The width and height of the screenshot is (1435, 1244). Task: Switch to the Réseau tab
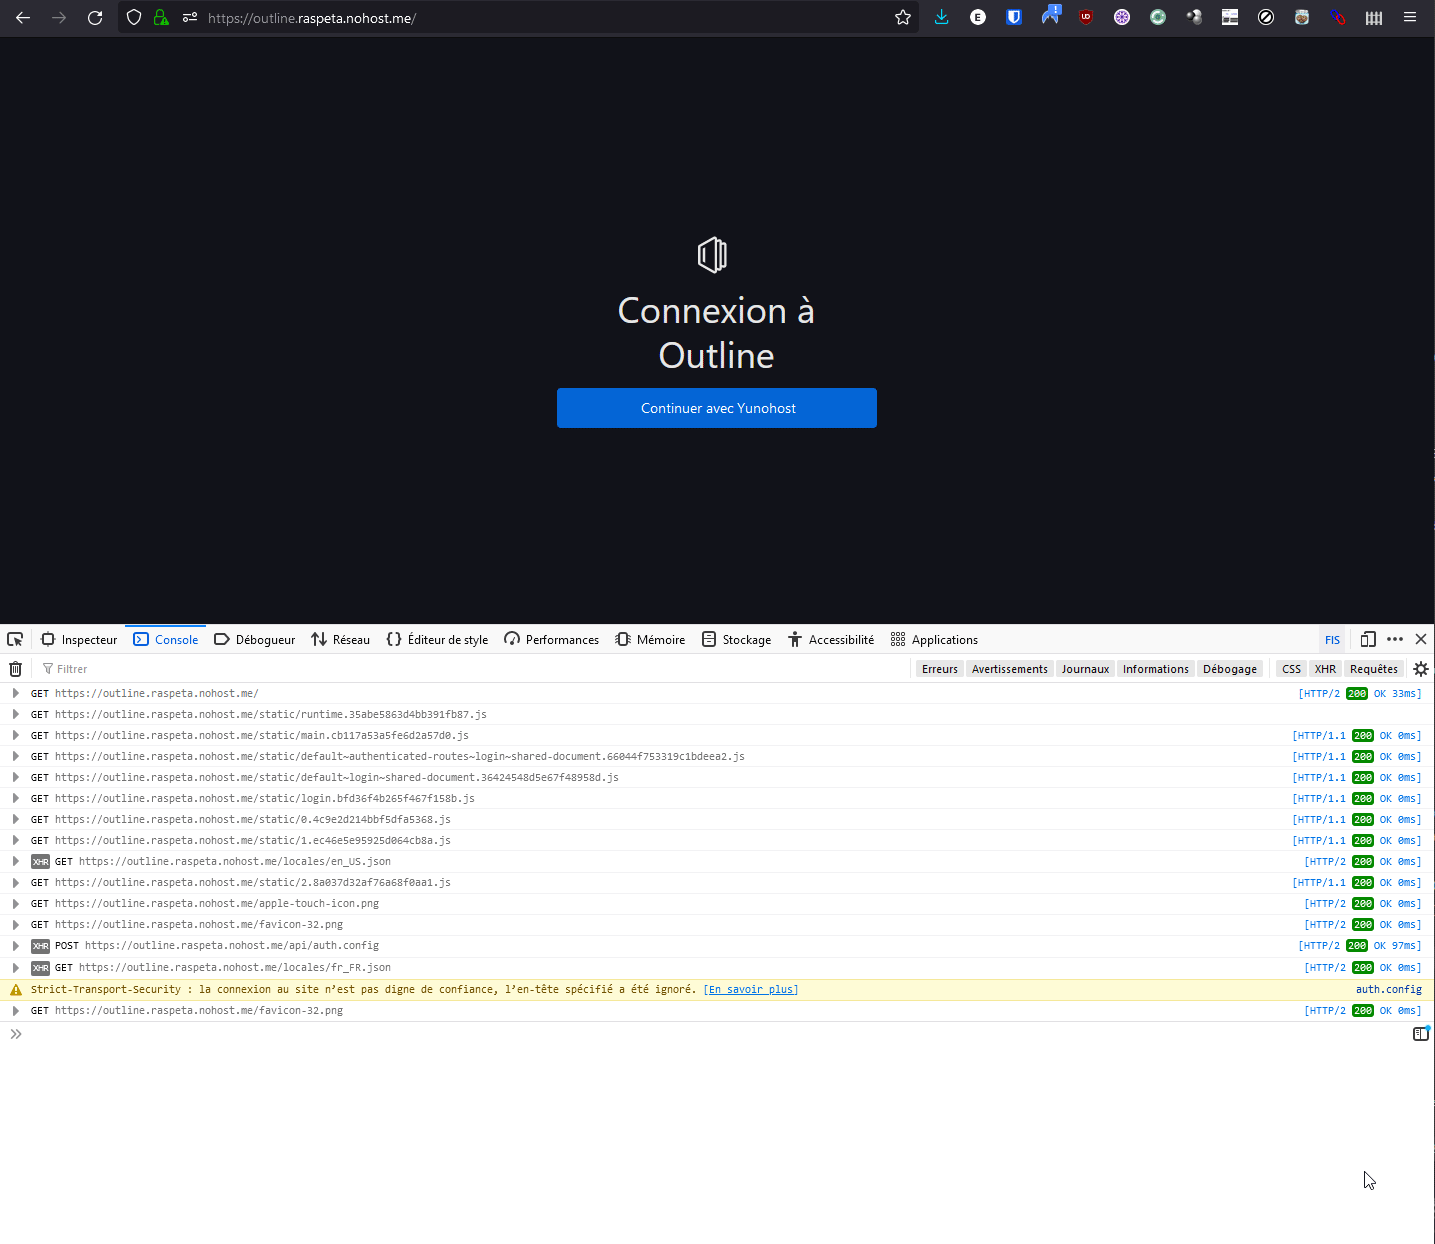click(340, 639)
